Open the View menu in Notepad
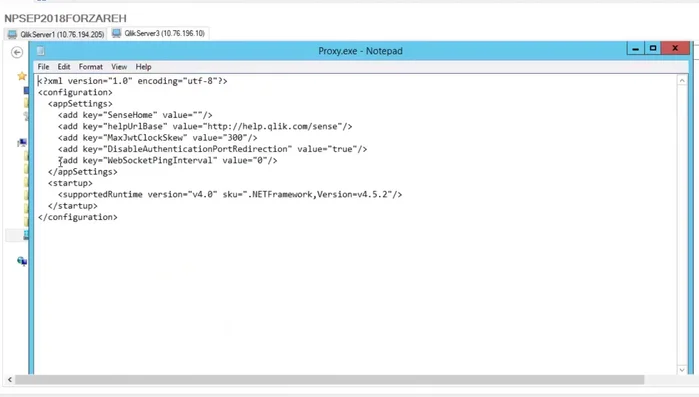Viewport: 699px width, 397px height. (119, 67)
